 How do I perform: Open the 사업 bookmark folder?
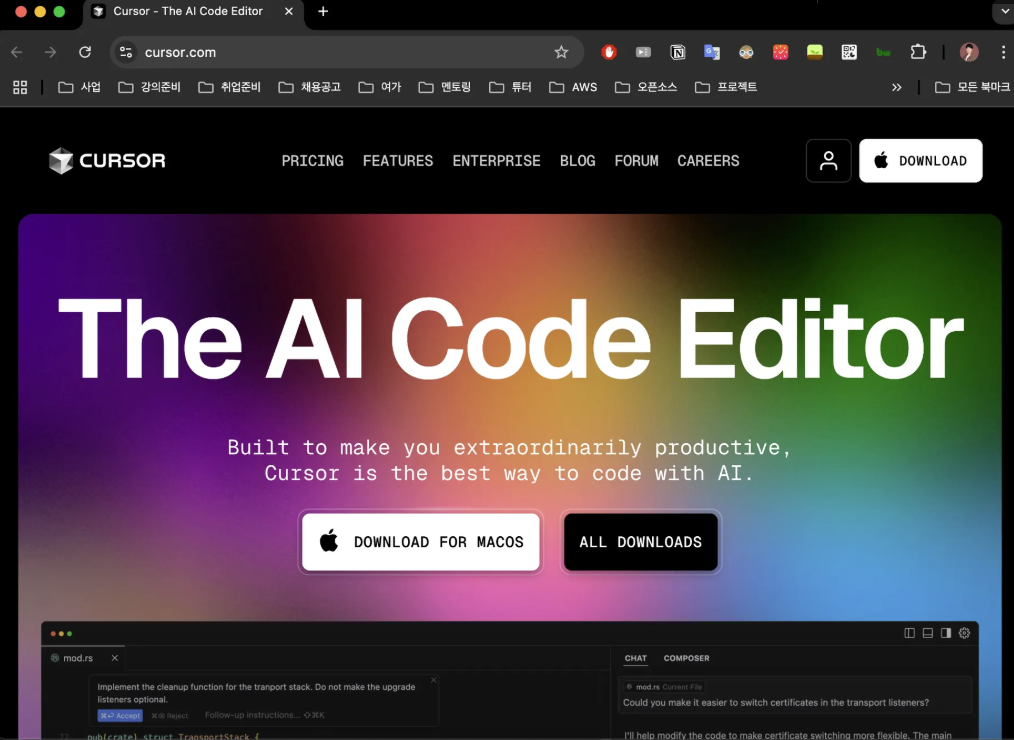pyautogui.click(x=80, y=87)
